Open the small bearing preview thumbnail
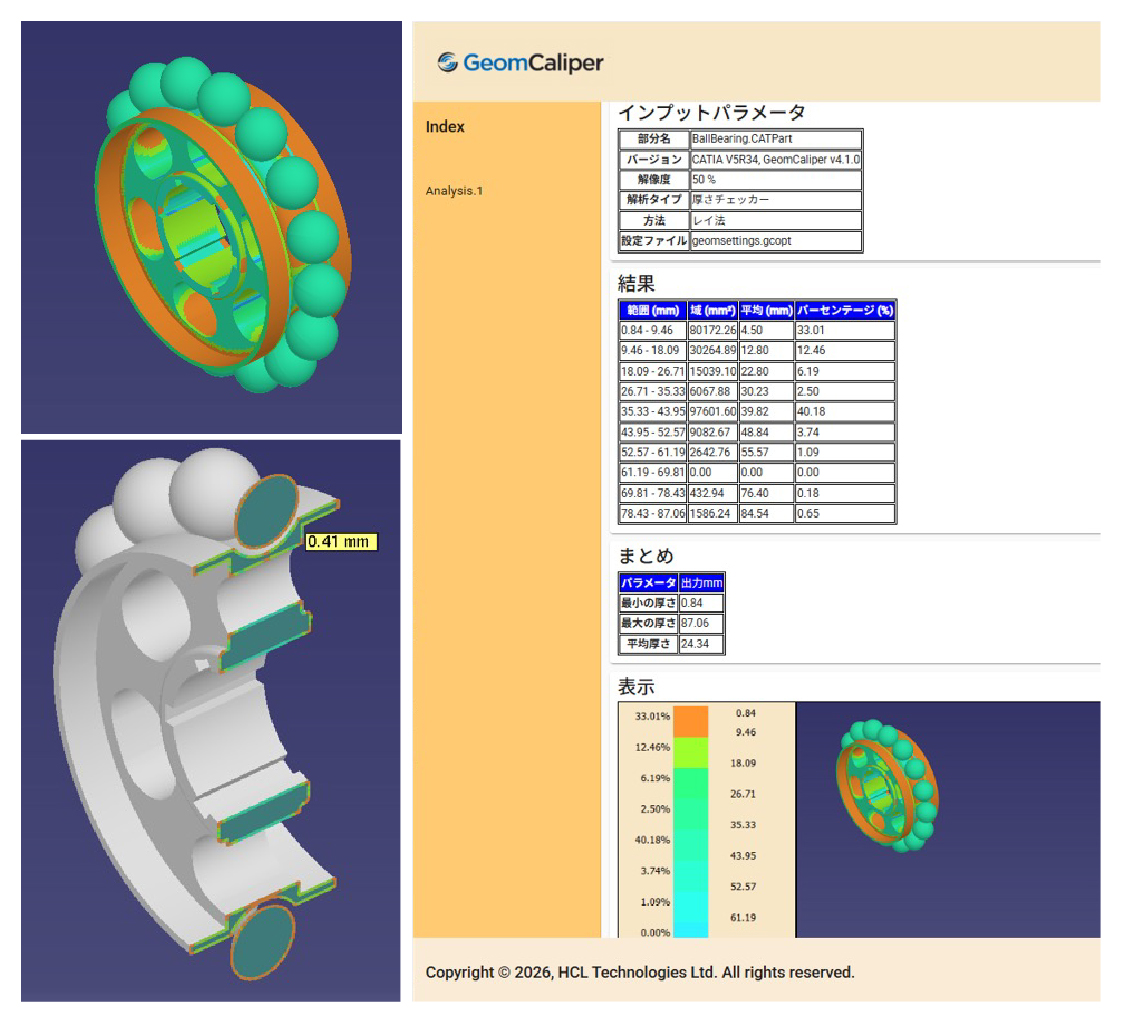 click(x=887, y=786)
